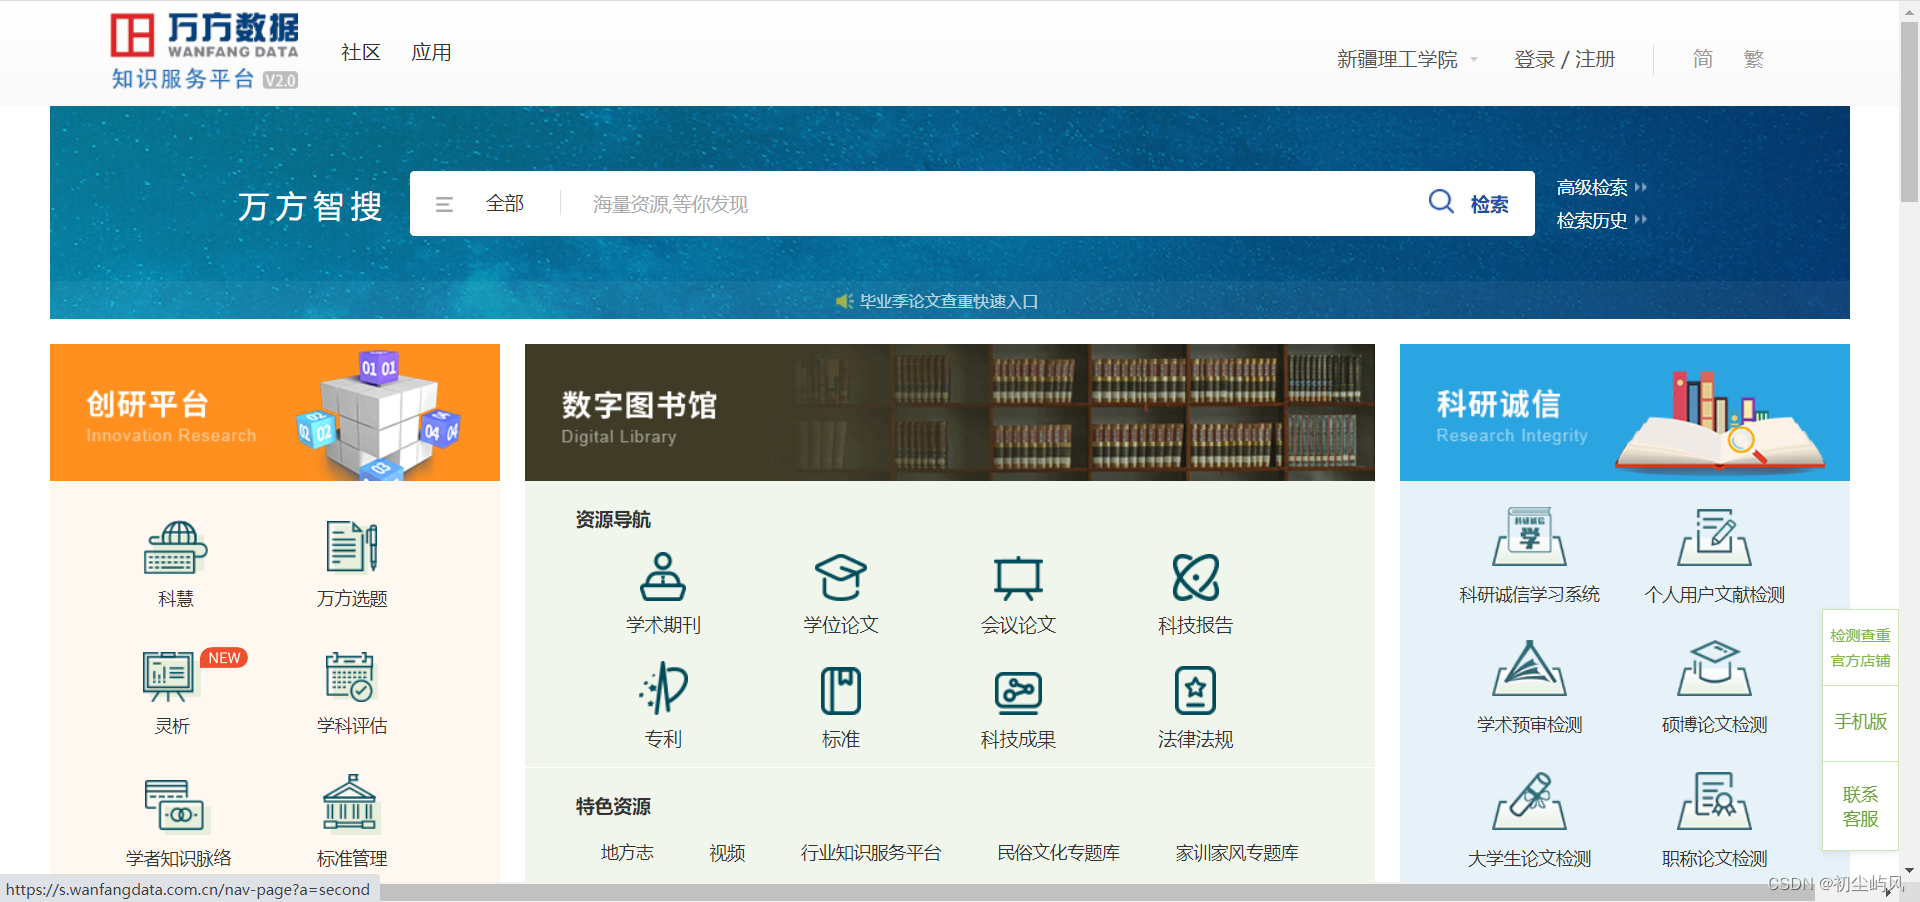Open the 专利 patent icon

(663, 688)
